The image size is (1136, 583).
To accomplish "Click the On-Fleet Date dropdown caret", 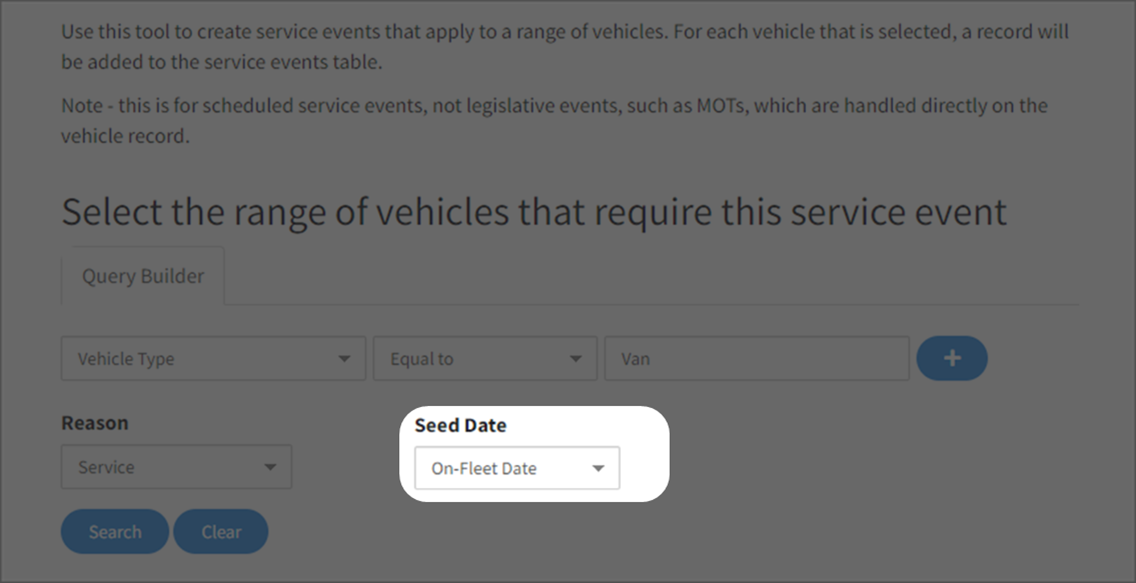I will (598, 468).
